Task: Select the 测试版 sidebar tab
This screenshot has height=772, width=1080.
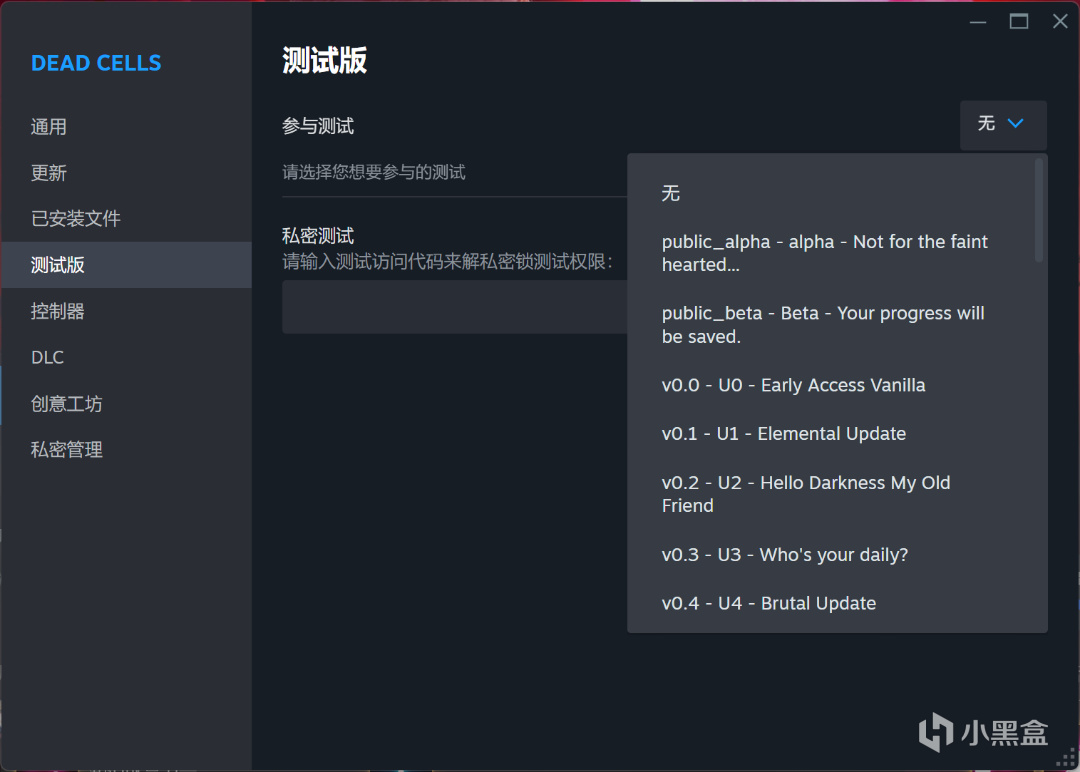Action: [58, 265]
